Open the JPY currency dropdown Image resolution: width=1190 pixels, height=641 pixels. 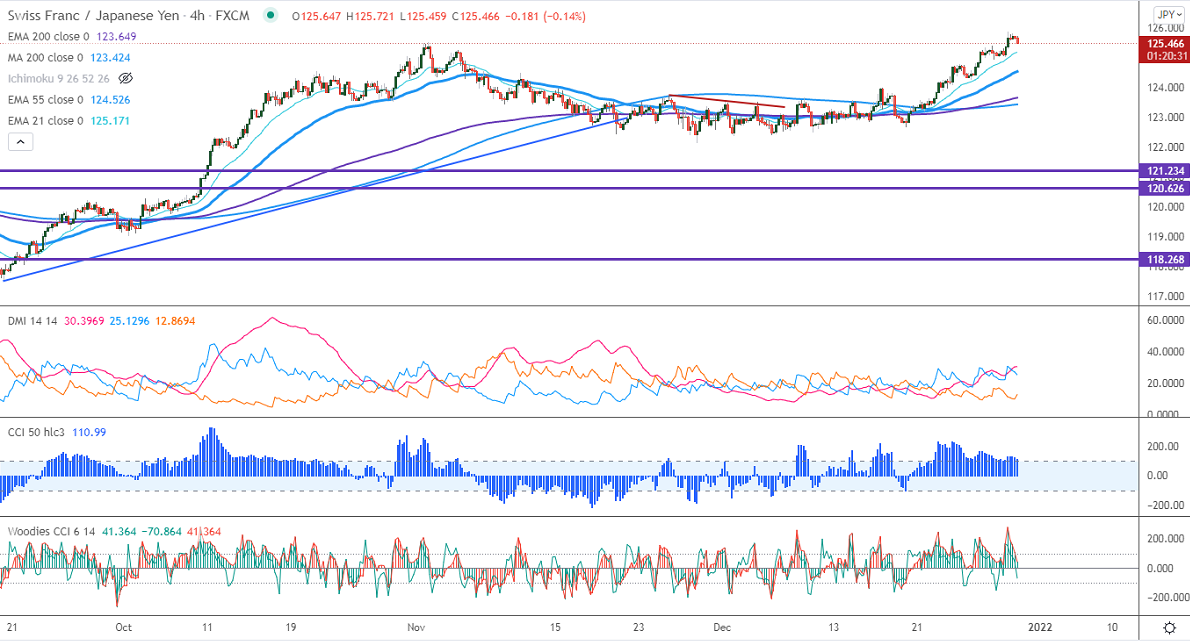(x=1170, y=14)
